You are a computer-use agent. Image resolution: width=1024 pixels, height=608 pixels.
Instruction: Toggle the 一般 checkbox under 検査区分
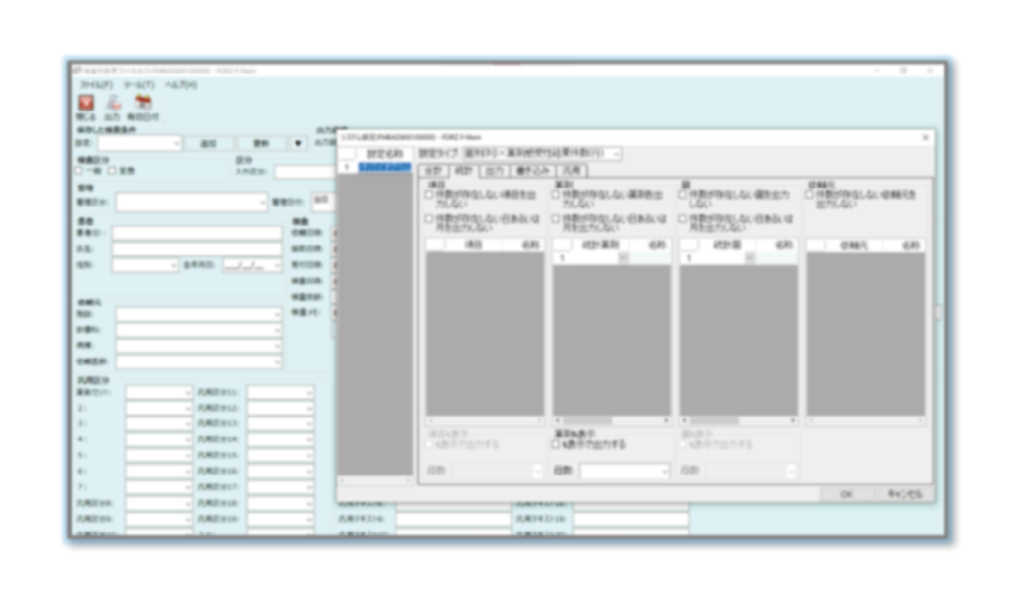[79, 171]
